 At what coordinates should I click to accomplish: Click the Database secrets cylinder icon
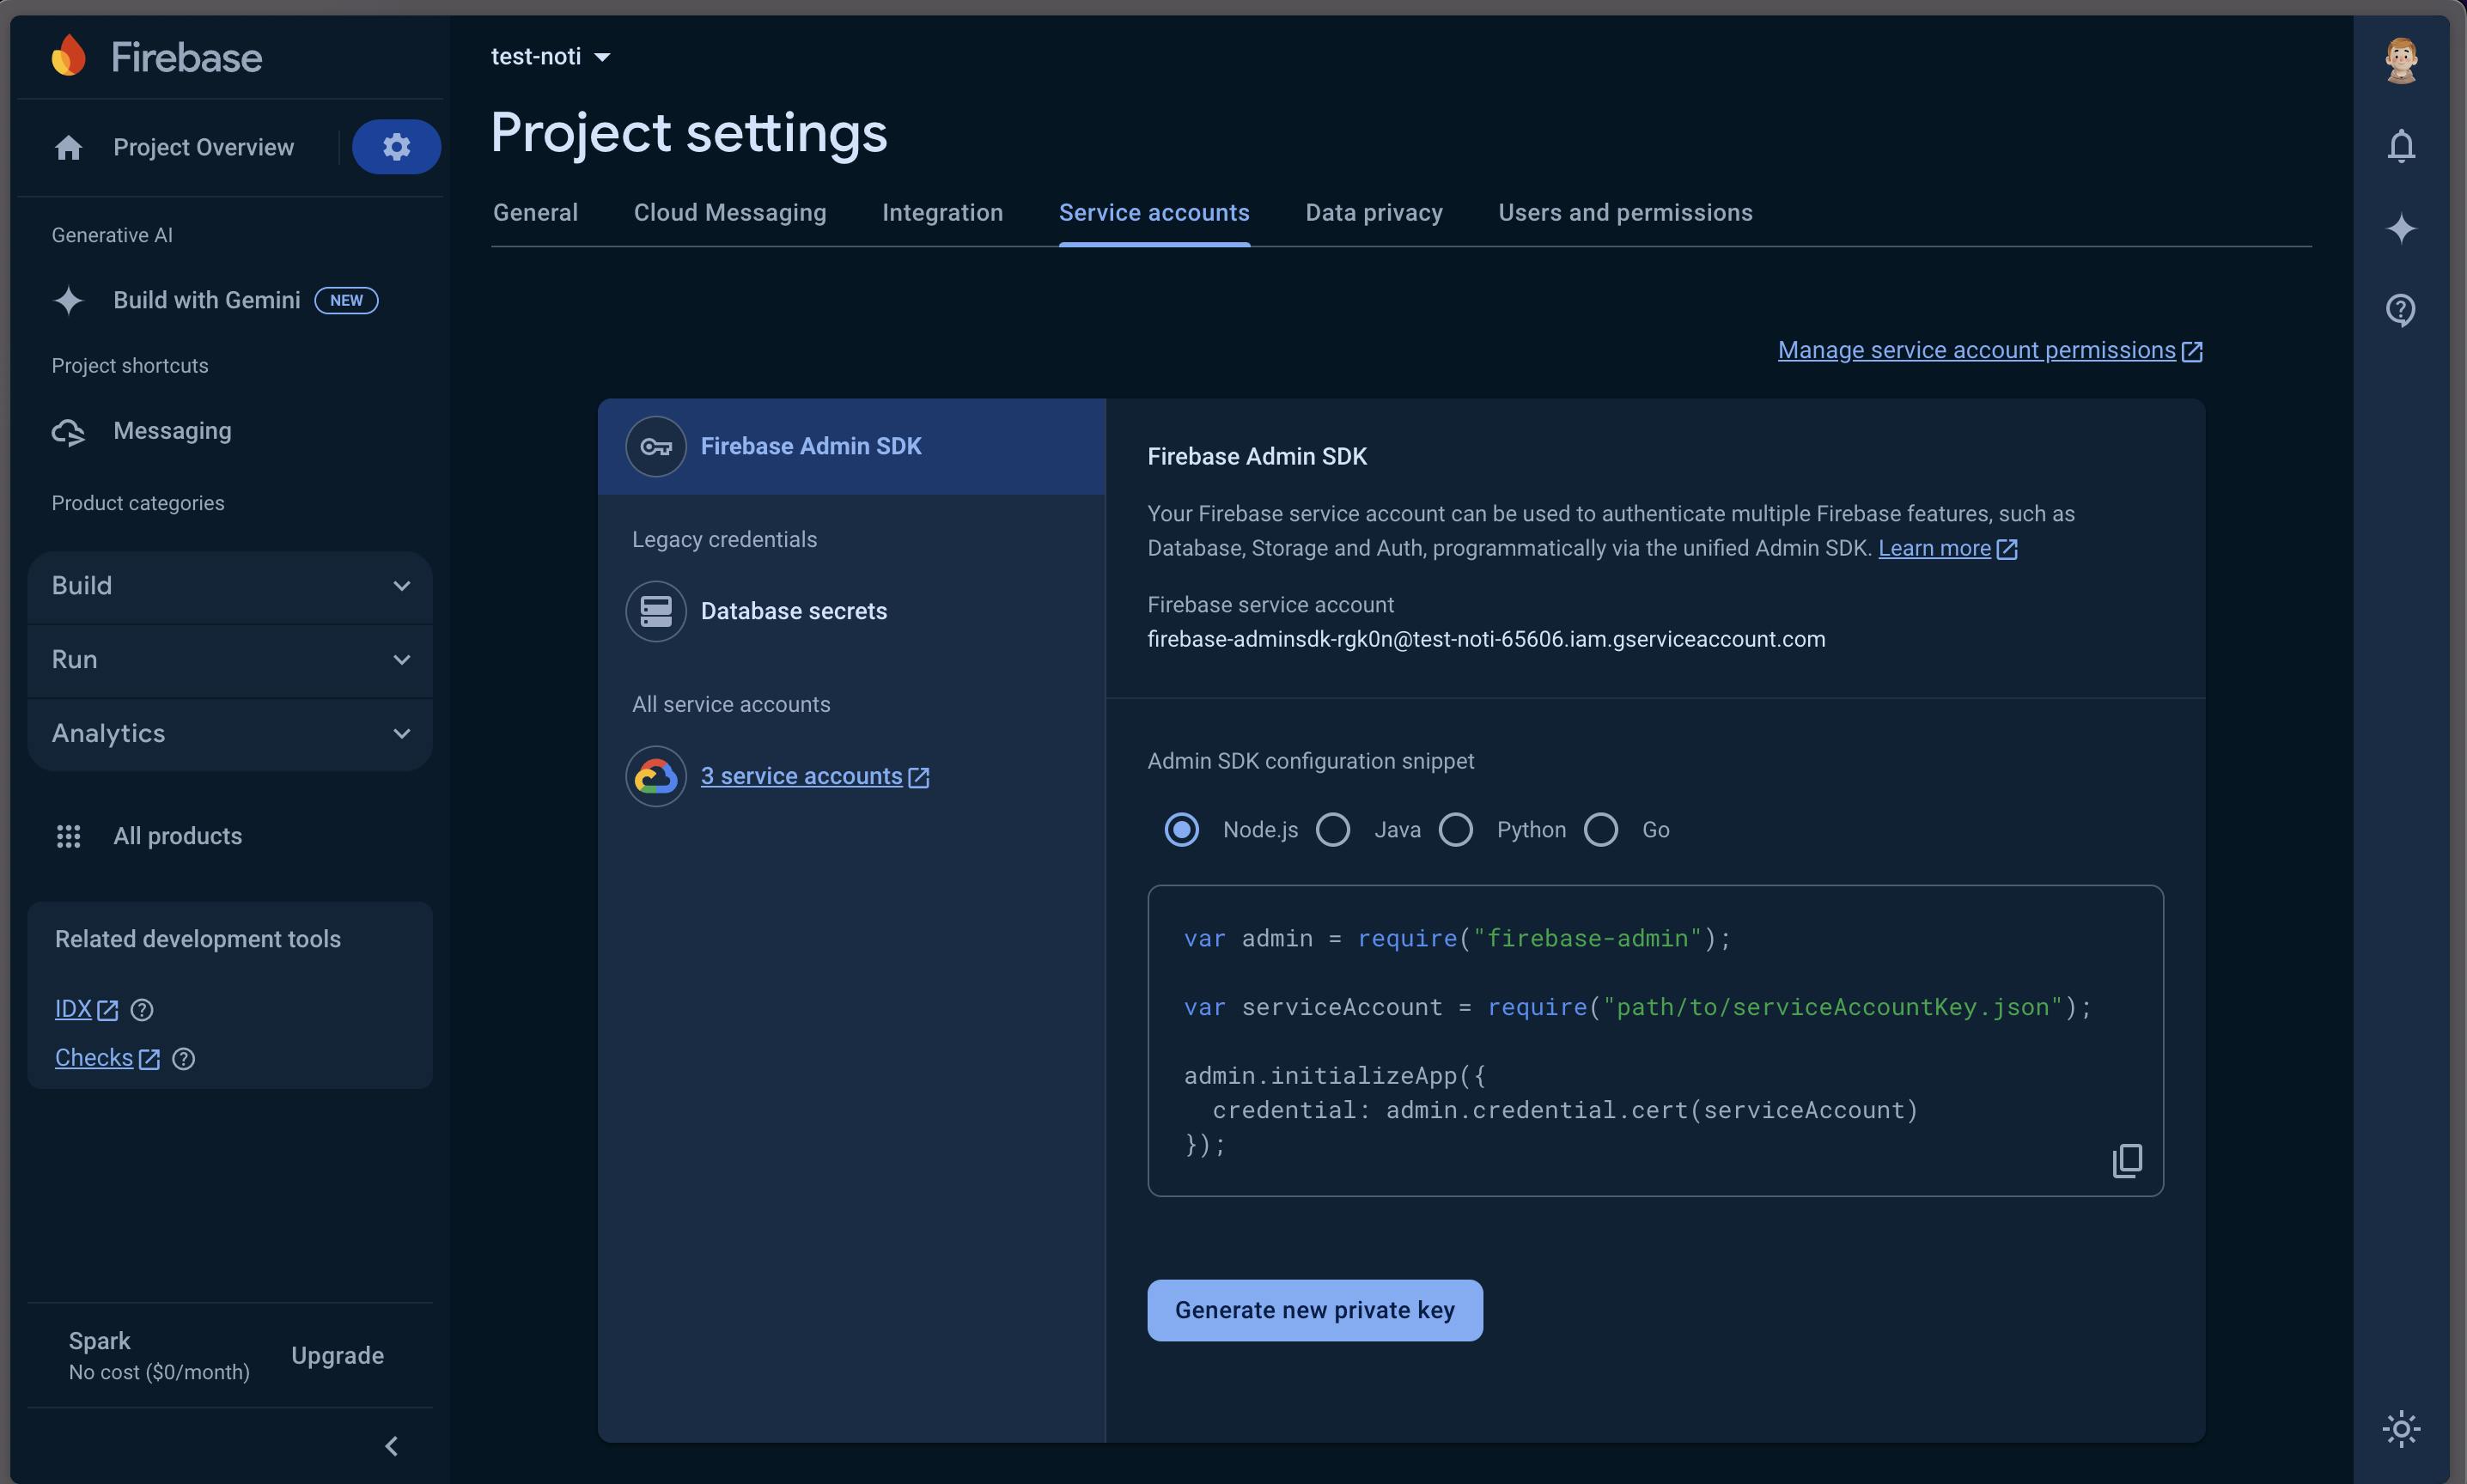tap(654, 610)
